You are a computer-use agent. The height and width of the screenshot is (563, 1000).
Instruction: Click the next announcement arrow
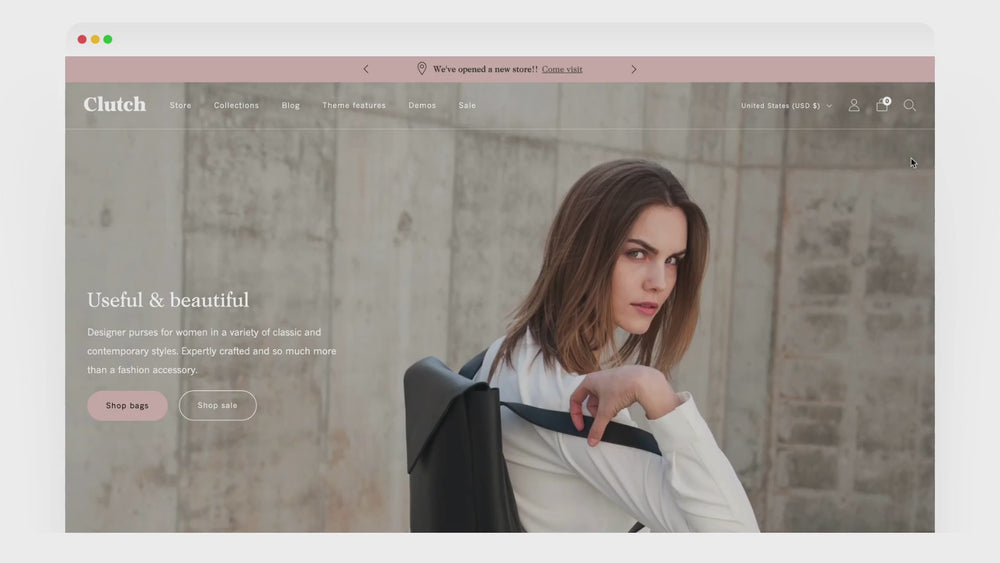(633, 69)
